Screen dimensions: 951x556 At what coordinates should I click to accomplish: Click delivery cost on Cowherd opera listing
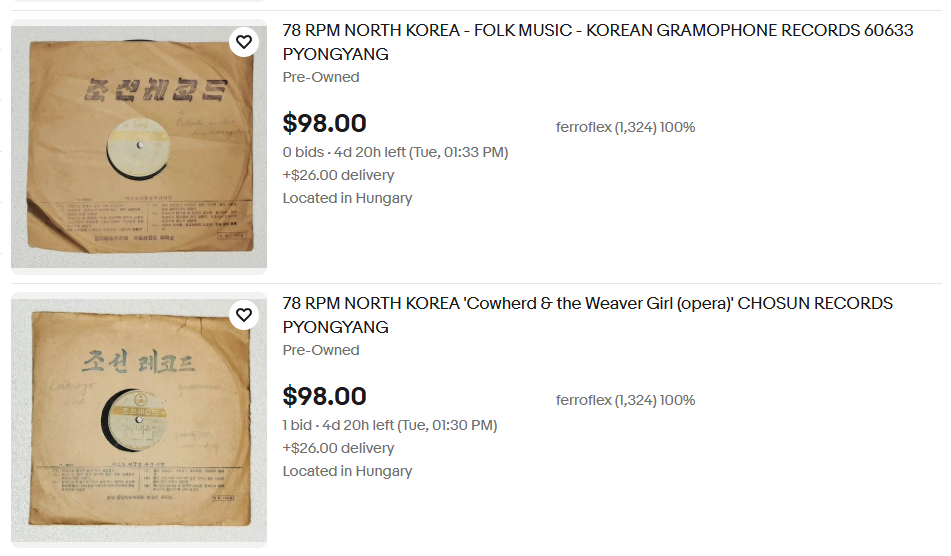point(338,448)
